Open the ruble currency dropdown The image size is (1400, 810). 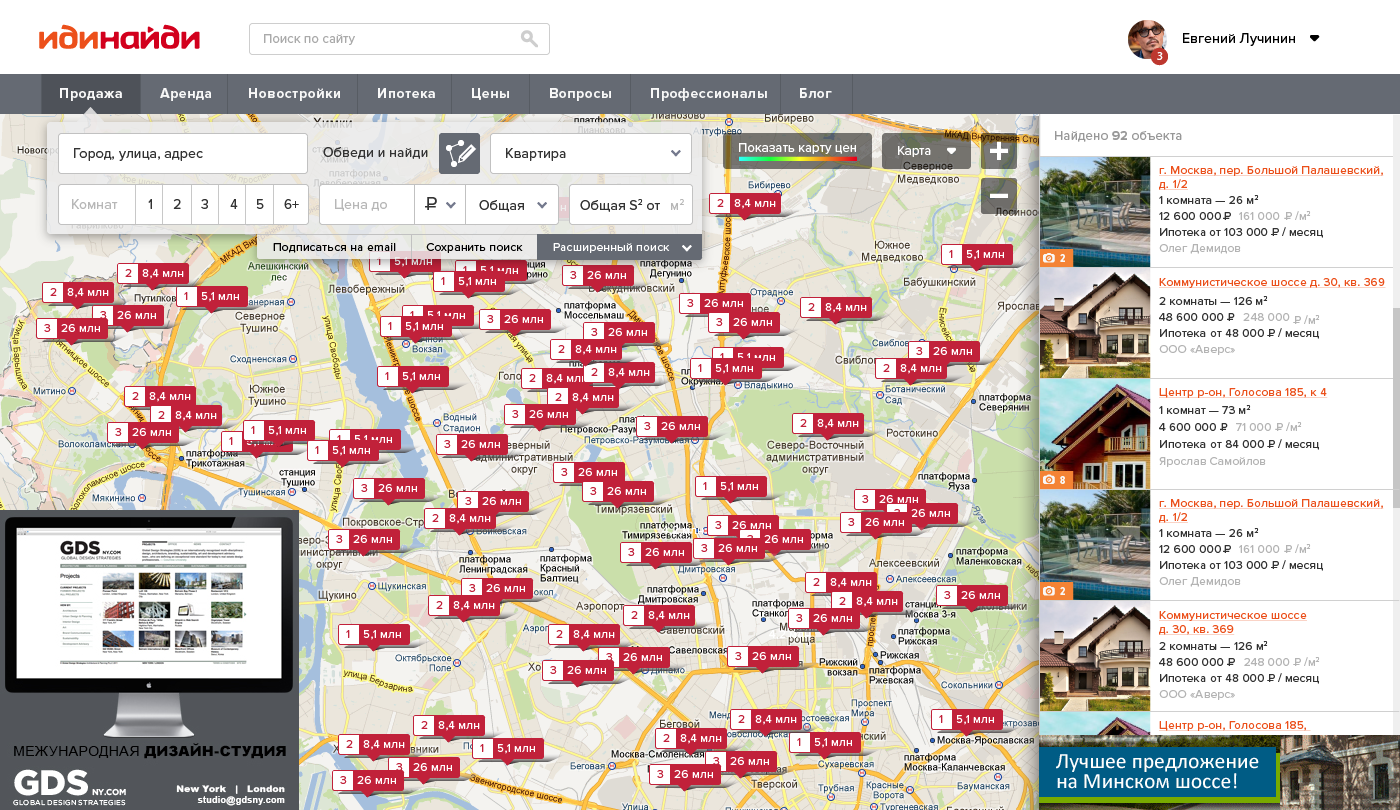click(440, 204)
